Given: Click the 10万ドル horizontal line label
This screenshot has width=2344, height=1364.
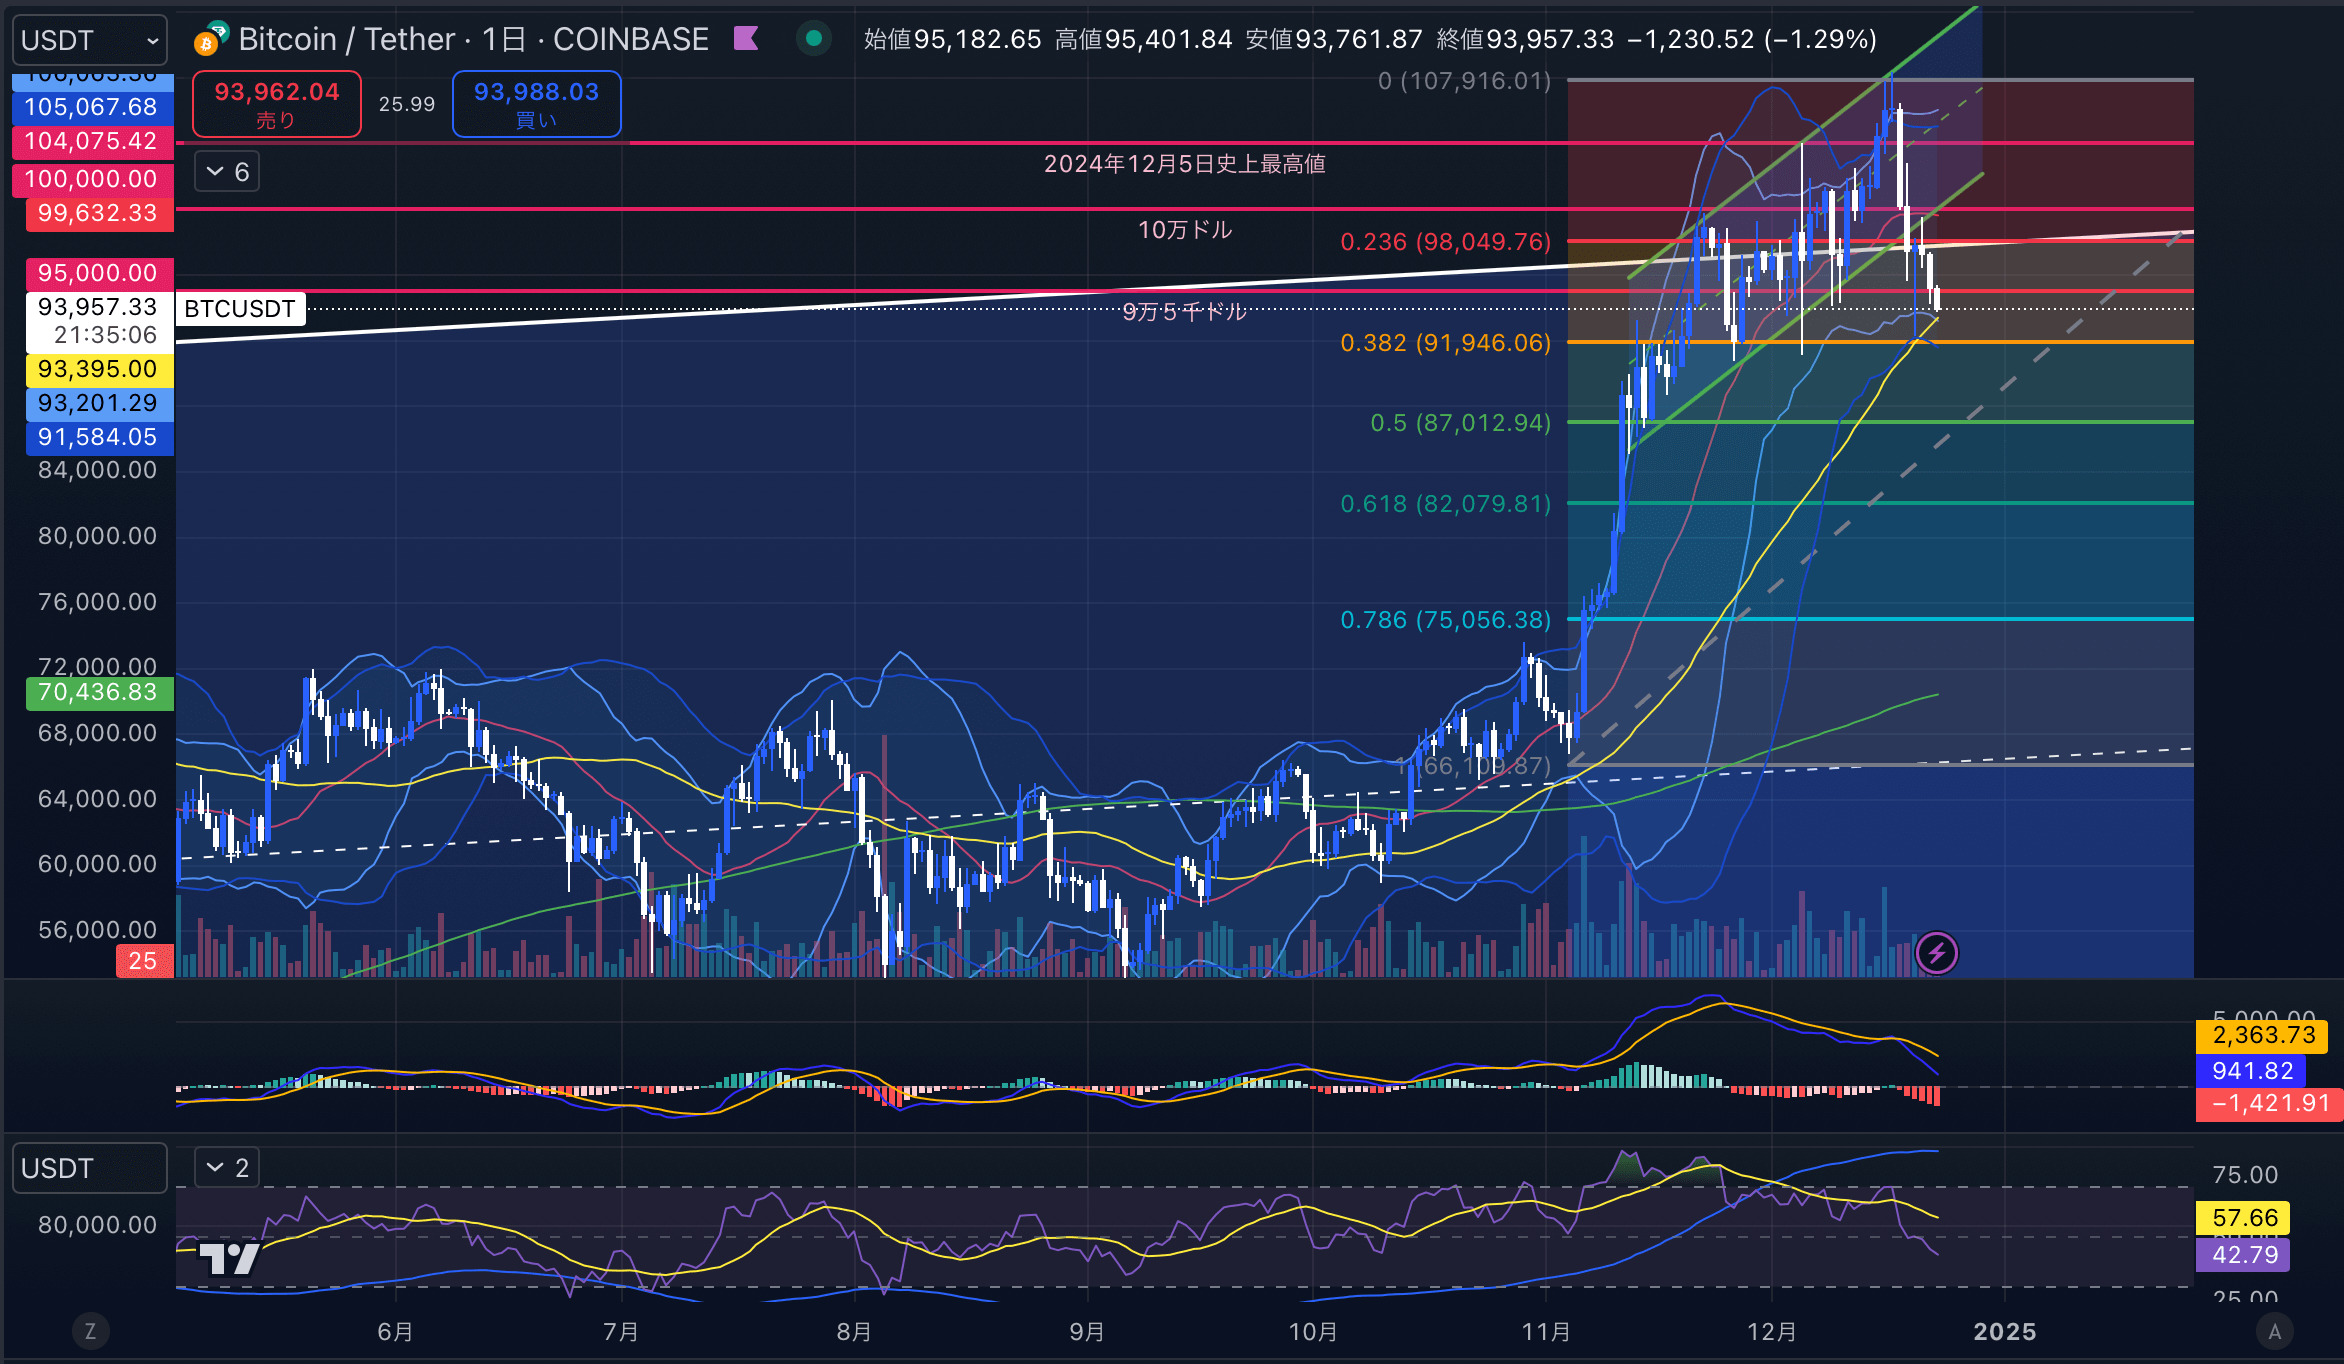Looking at the screenshot, I should click(1185, 230).
